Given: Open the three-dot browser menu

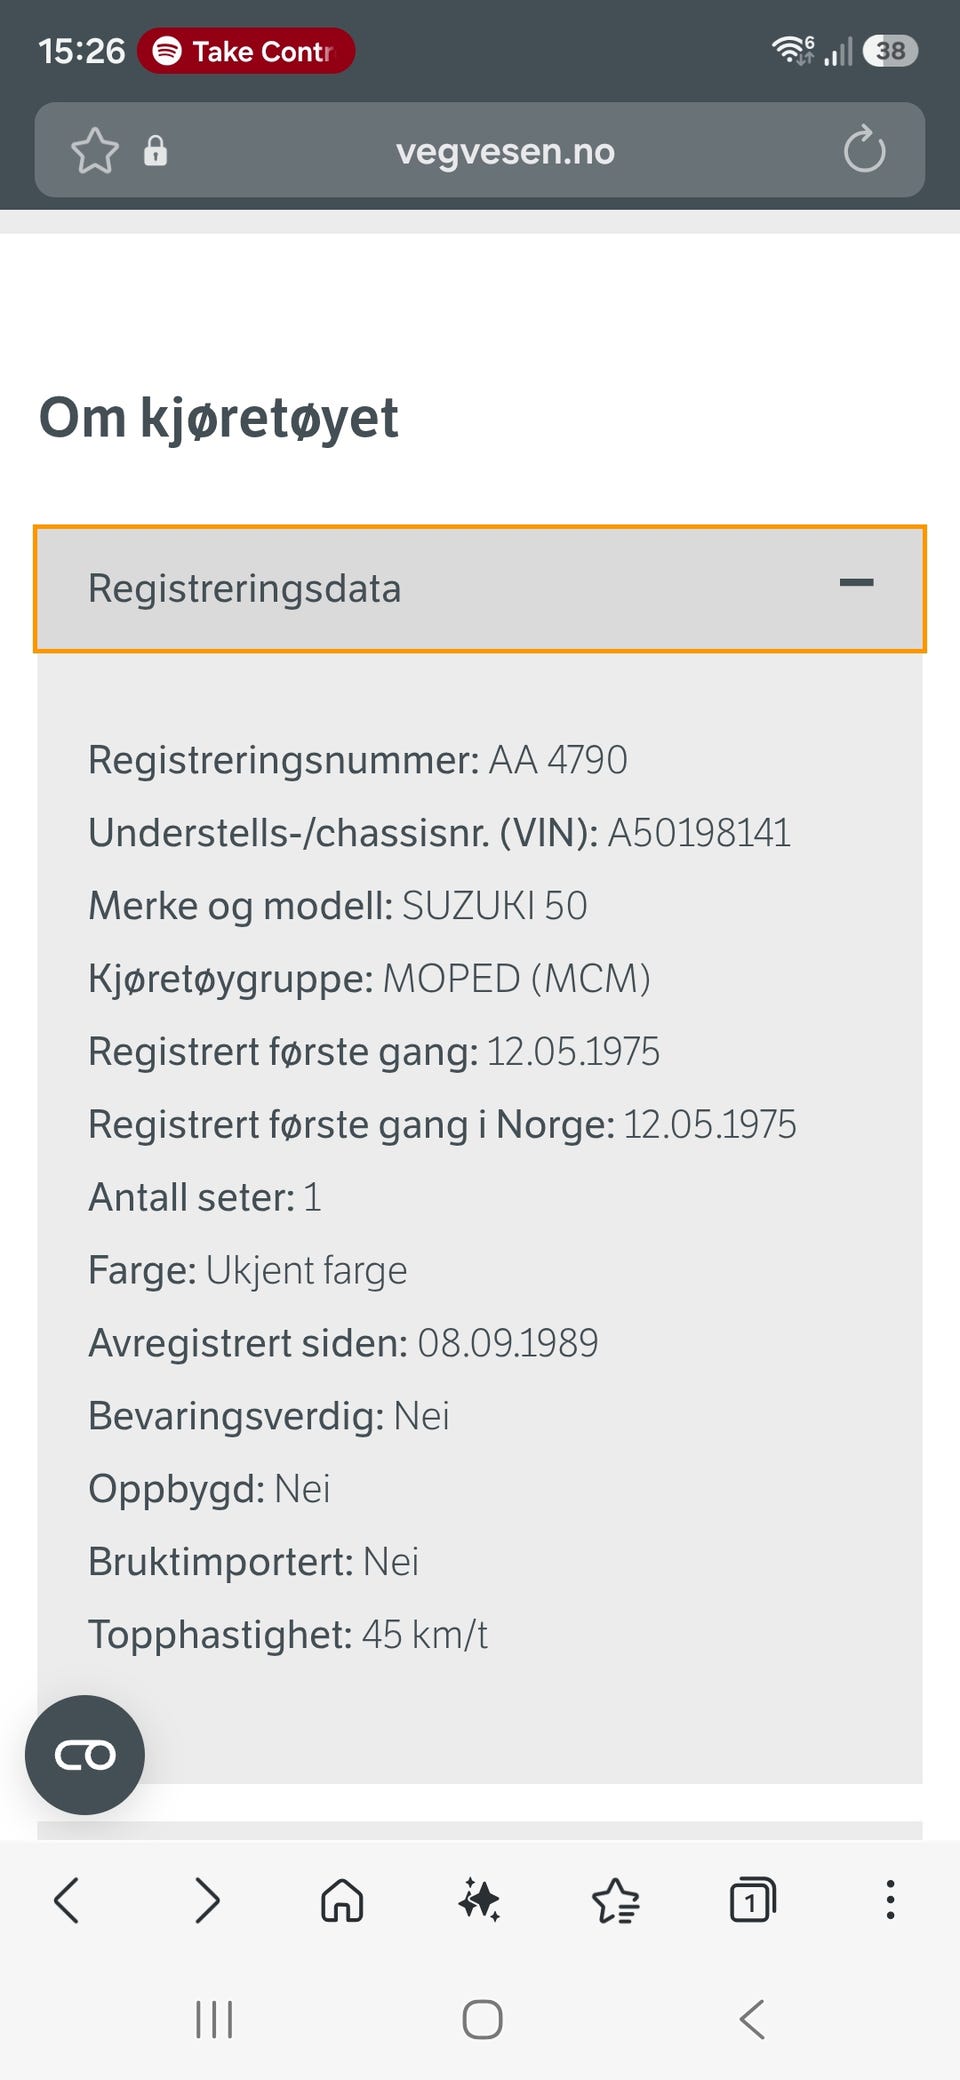Looking at the screenshot, I should point(890,1900).
